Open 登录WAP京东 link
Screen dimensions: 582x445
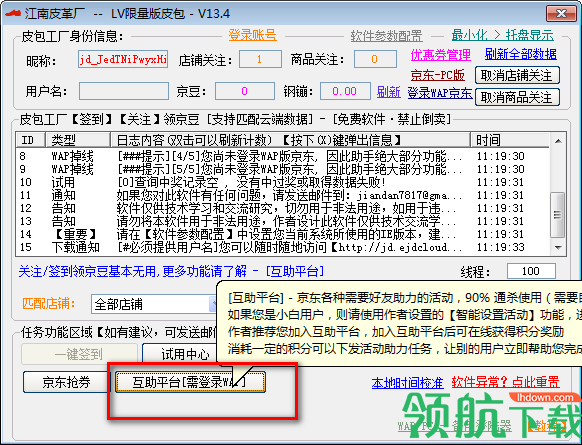click(440, 92)
